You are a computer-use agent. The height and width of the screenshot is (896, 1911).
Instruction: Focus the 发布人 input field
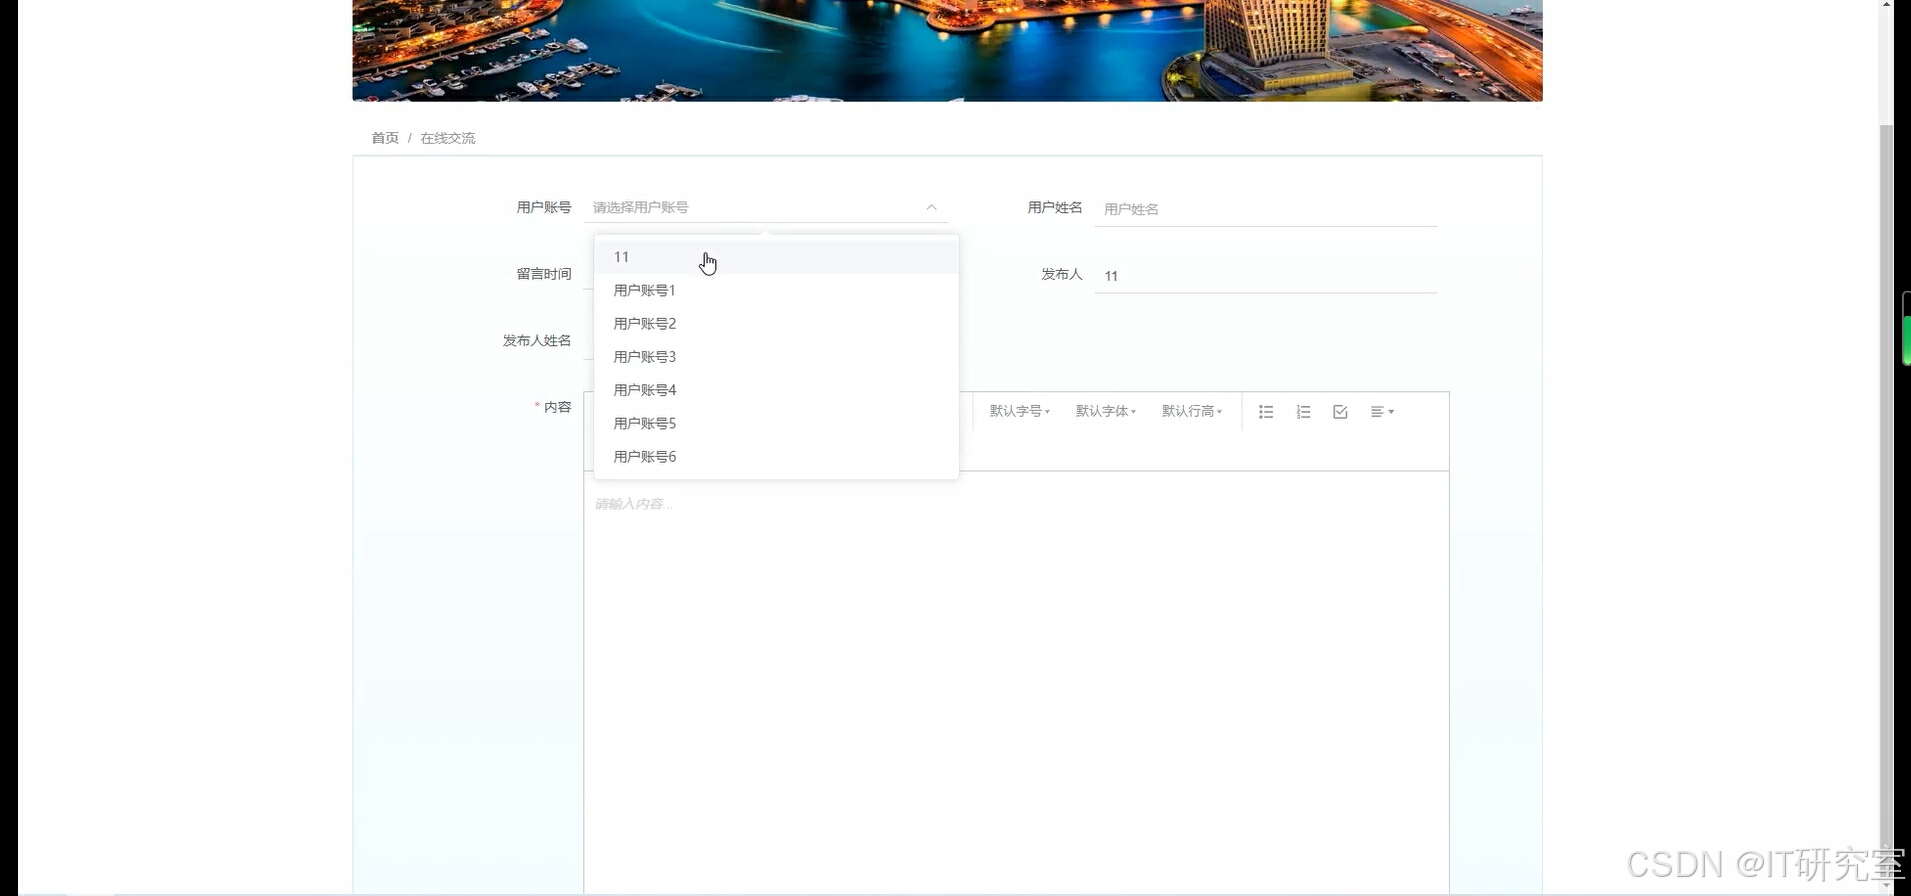[x=1265, y=275]
